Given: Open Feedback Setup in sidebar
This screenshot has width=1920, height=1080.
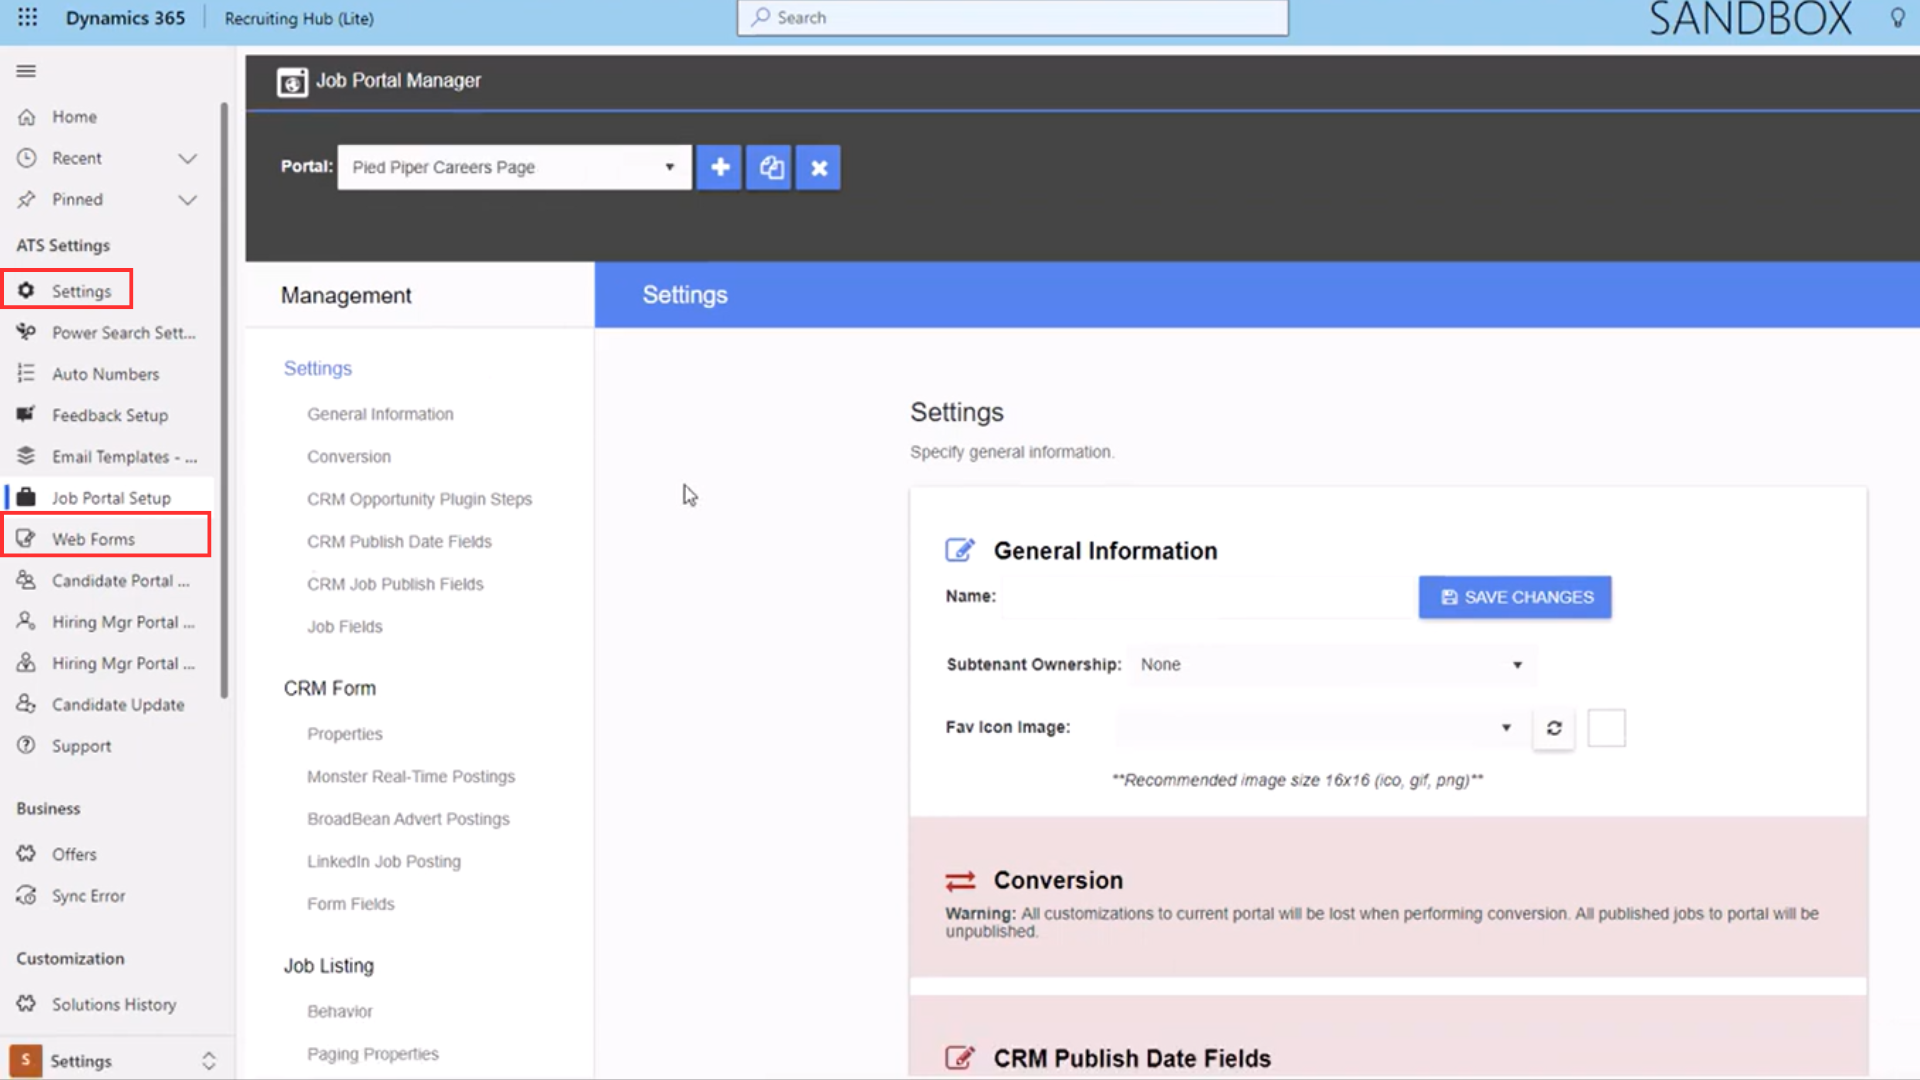Looking at the screenshot, I should coord(108,415).
